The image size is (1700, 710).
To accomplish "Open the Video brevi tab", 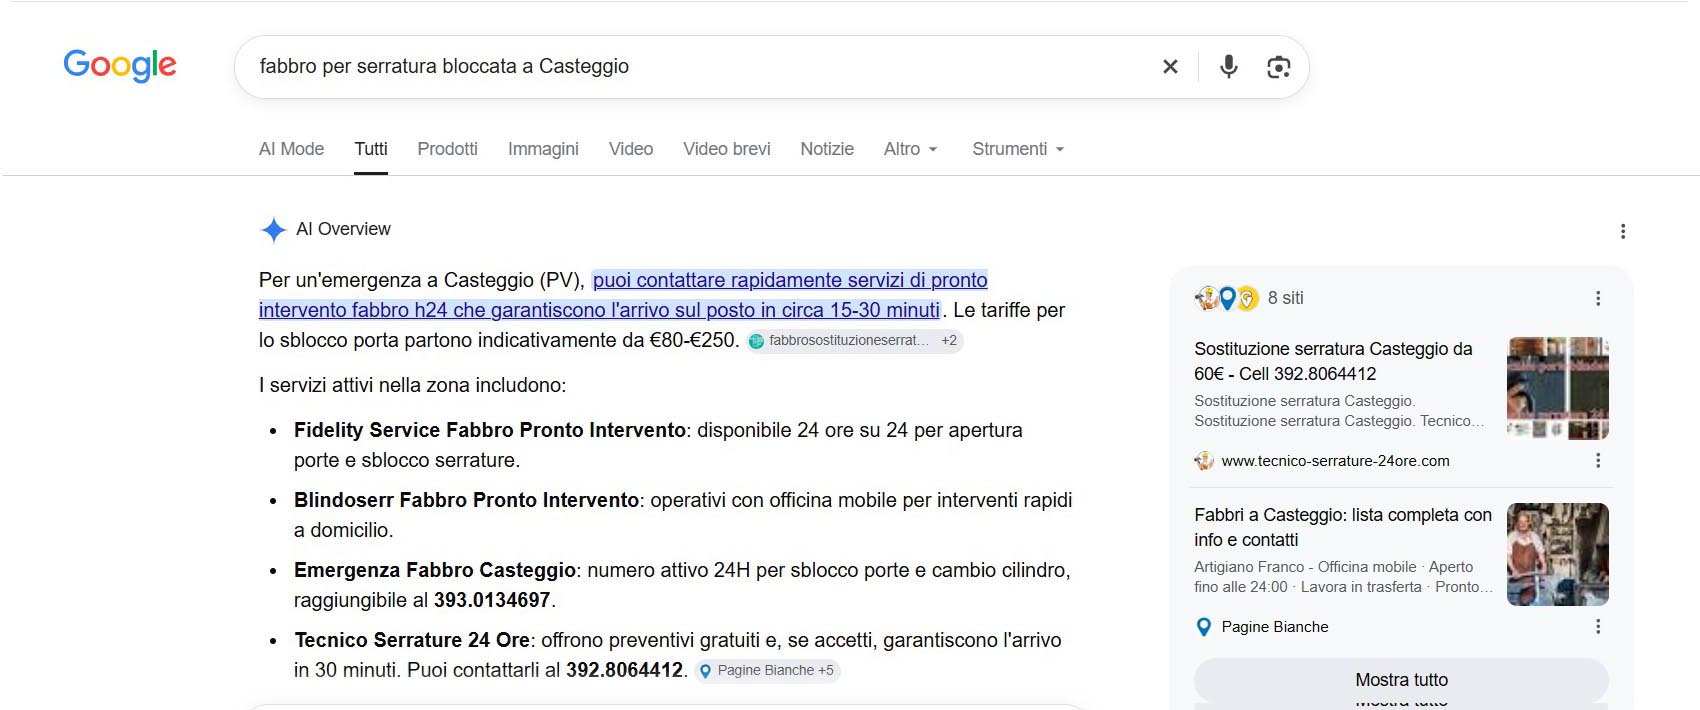I will (727, 149).
